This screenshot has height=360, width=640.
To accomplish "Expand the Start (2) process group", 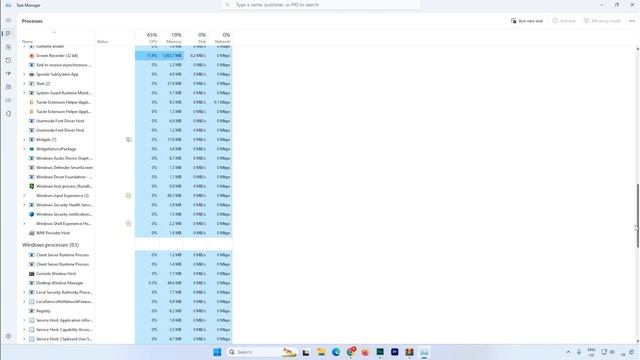I will pos(24,84).
